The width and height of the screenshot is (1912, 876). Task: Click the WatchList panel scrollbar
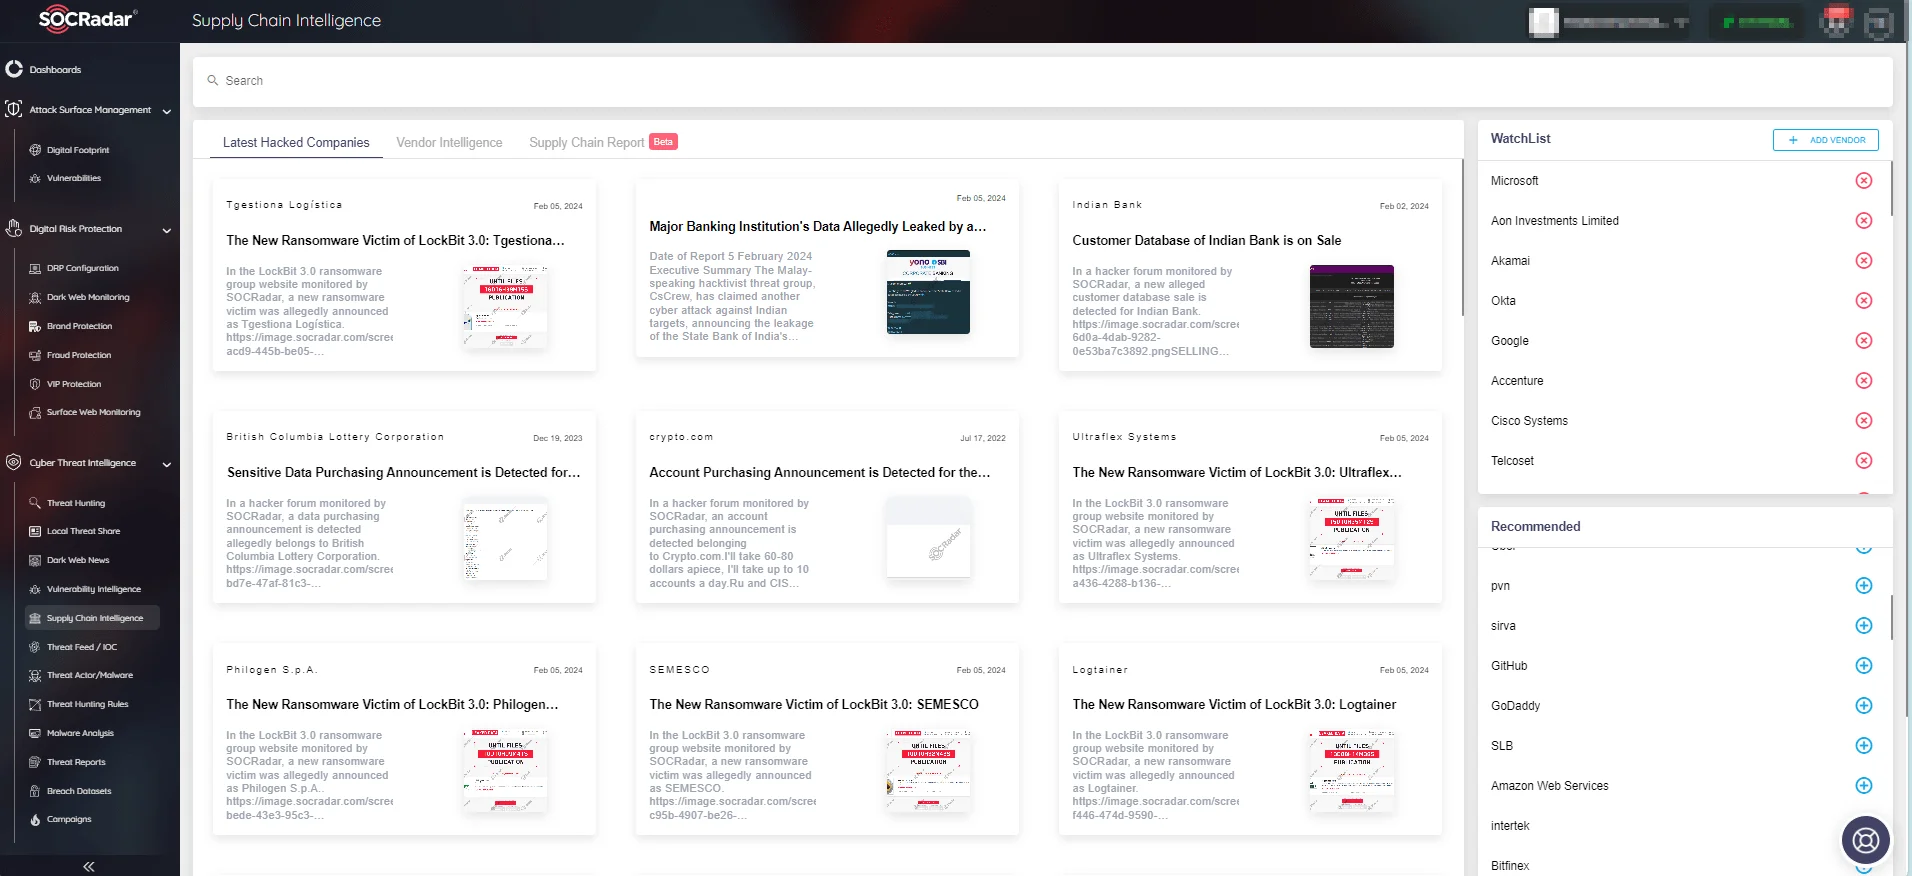(x=1891, y=188)
